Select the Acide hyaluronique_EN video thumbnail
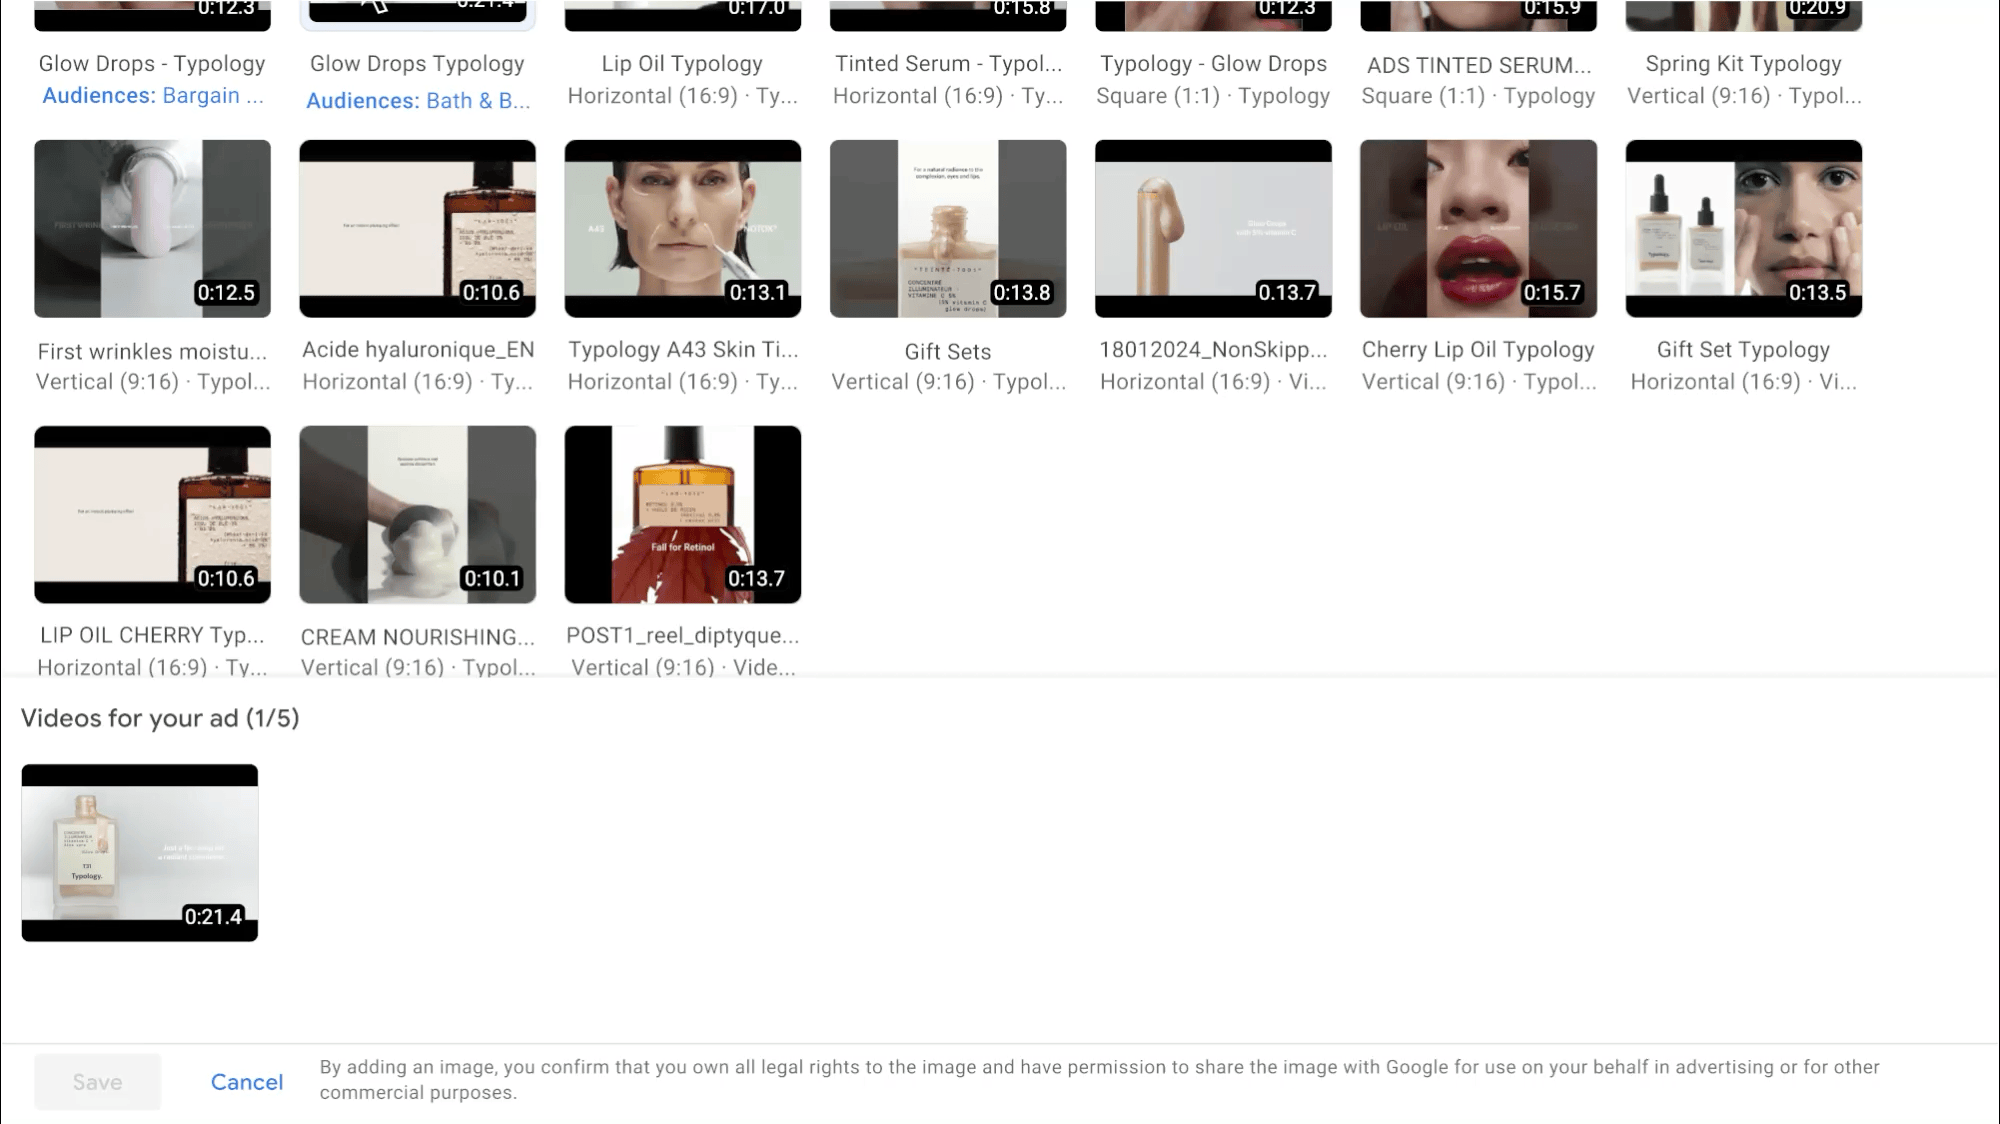 [x=417, y=228]
